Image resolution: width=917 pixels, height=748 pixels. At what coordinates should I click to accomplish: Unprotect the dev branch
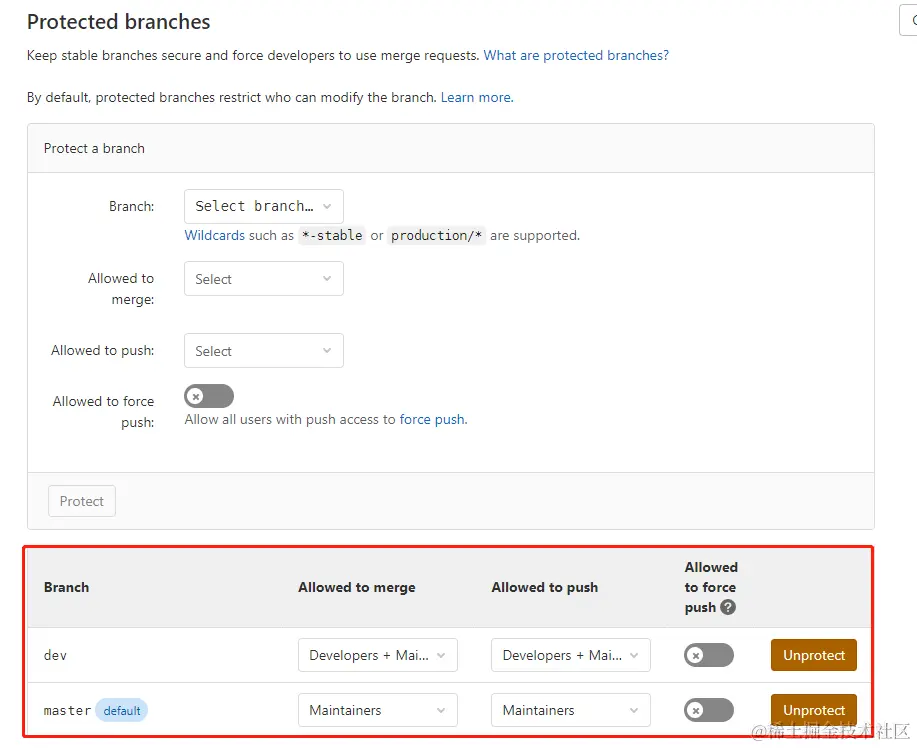[814, 655]
